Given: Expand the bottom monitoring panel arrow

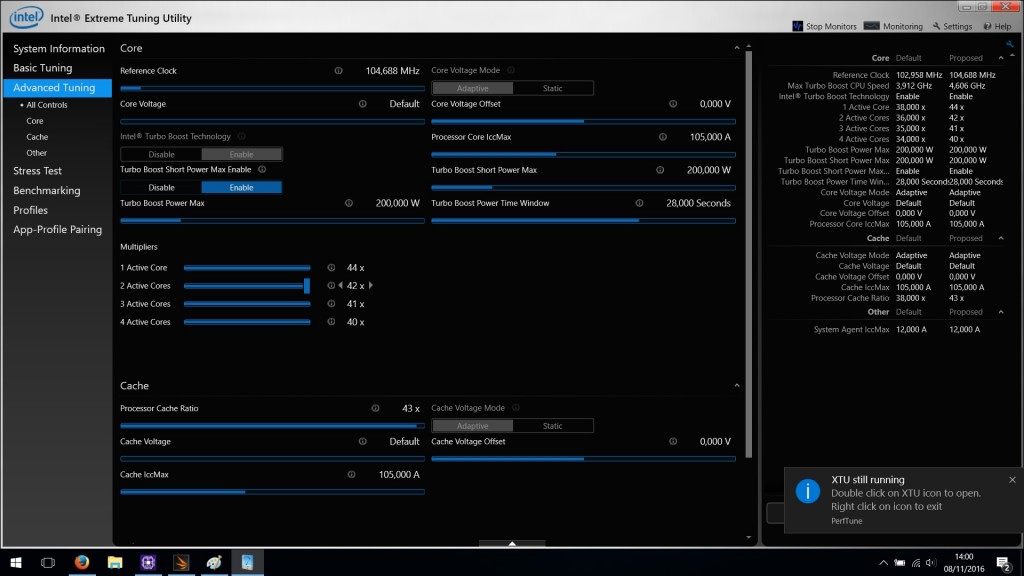Looking at the screenshot, I should (x=512, y=543).
